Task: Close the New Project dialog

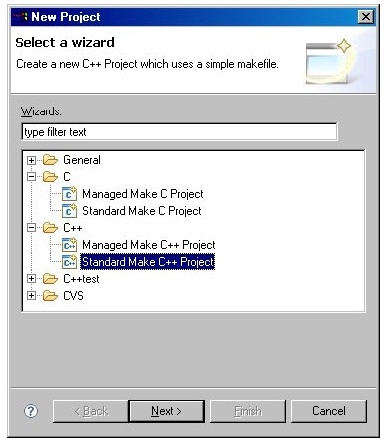Action: (366, 17)
